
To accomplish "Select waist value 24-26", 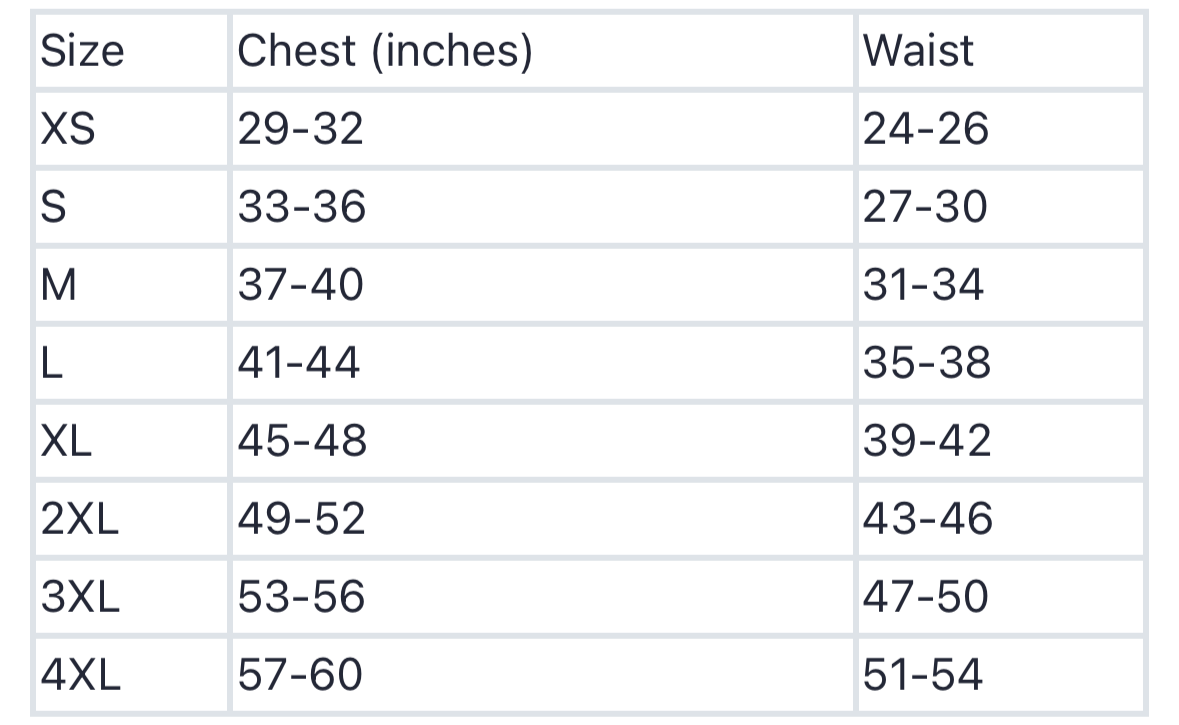I will pos(926,129).
